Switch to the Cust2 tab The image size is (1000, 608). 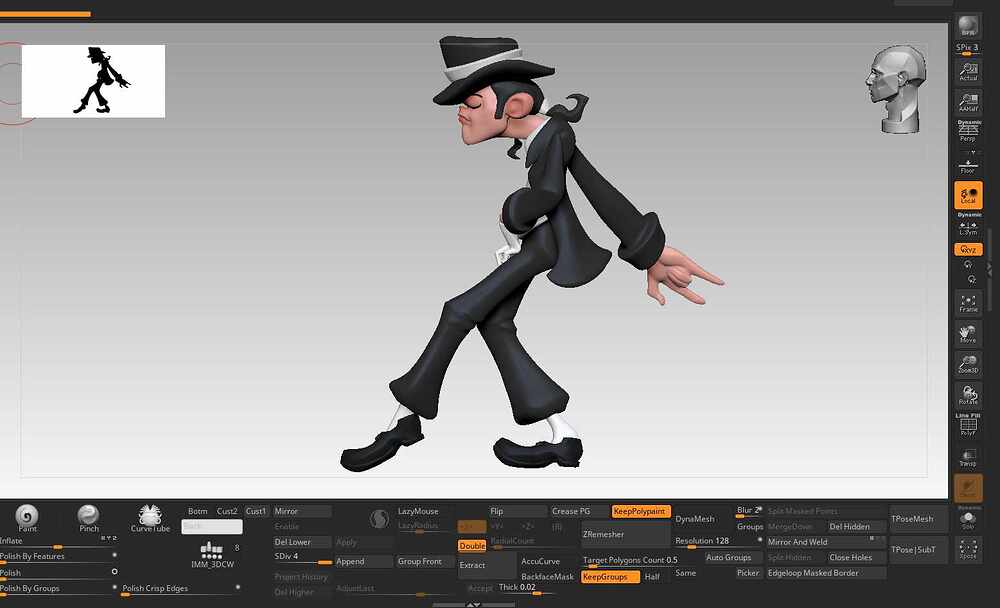point(227,511)
